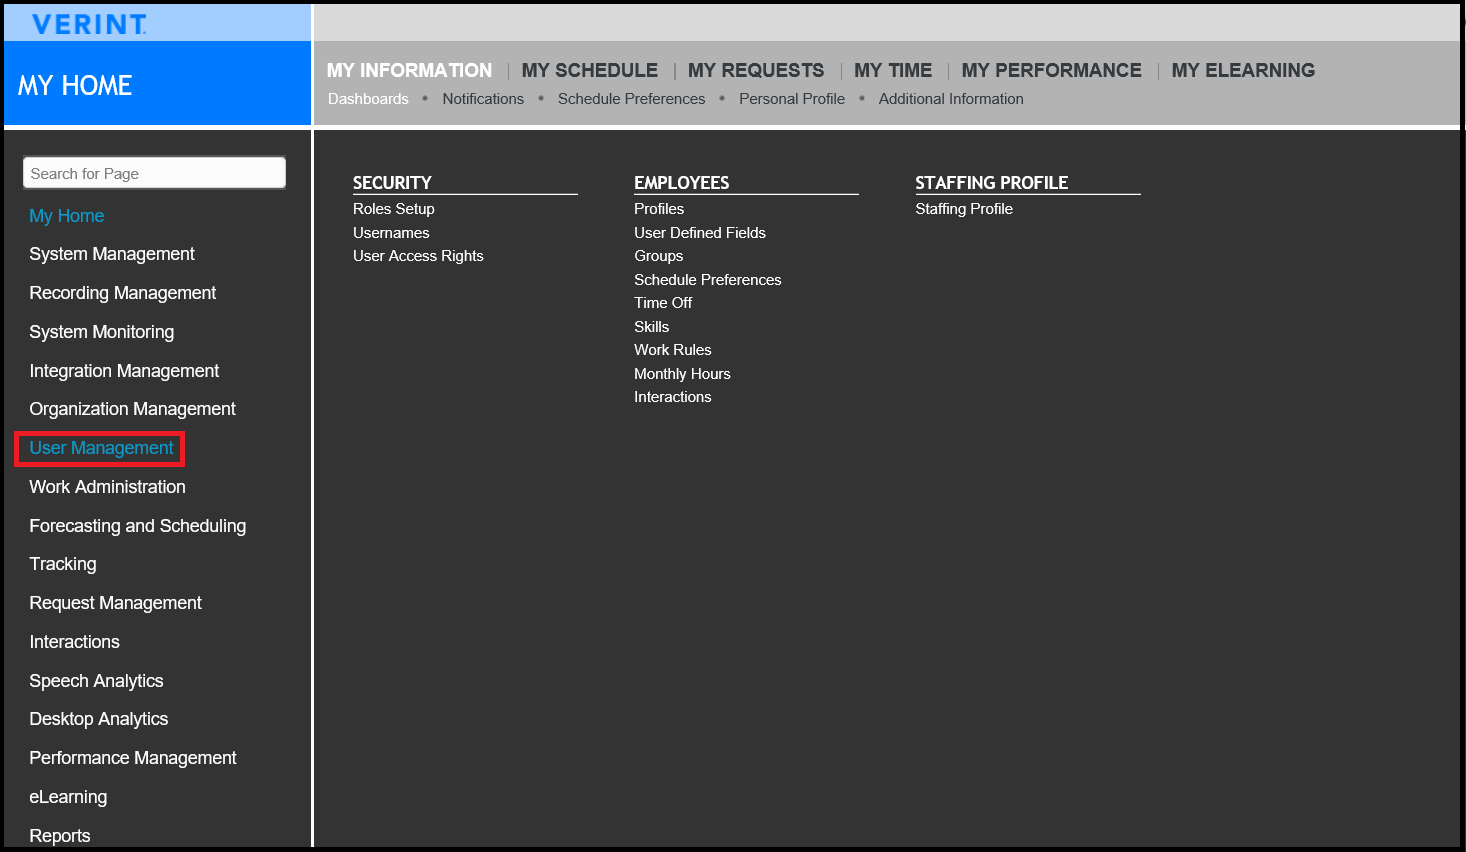The width and height of the screenshot is (1466, 852).
Task: Go to Time Off
Action: [x=663, y=303]
